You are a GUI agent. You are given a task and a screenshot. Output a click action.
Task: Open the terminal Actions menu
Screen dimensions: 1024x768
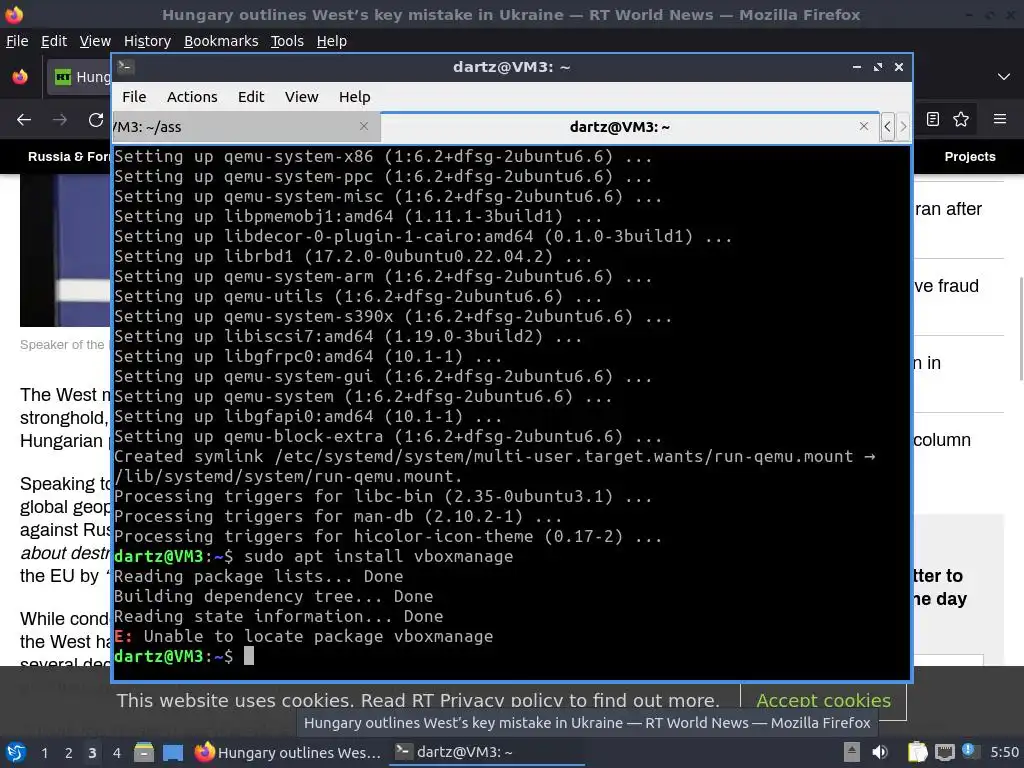[x=192, y=97]
